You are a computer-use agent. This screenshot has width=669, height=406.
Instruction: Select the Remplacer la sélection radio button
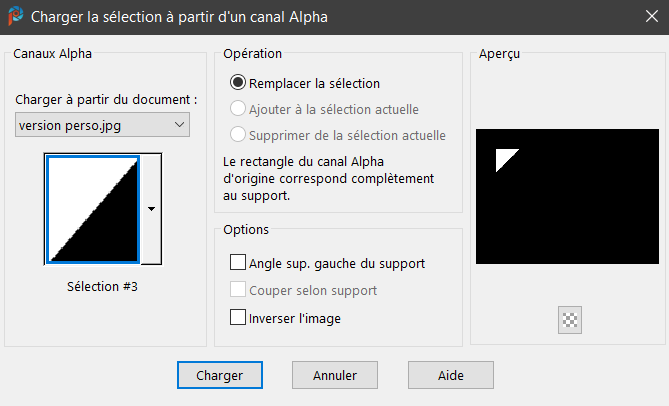pyautogui.click(x=238, y=83)
